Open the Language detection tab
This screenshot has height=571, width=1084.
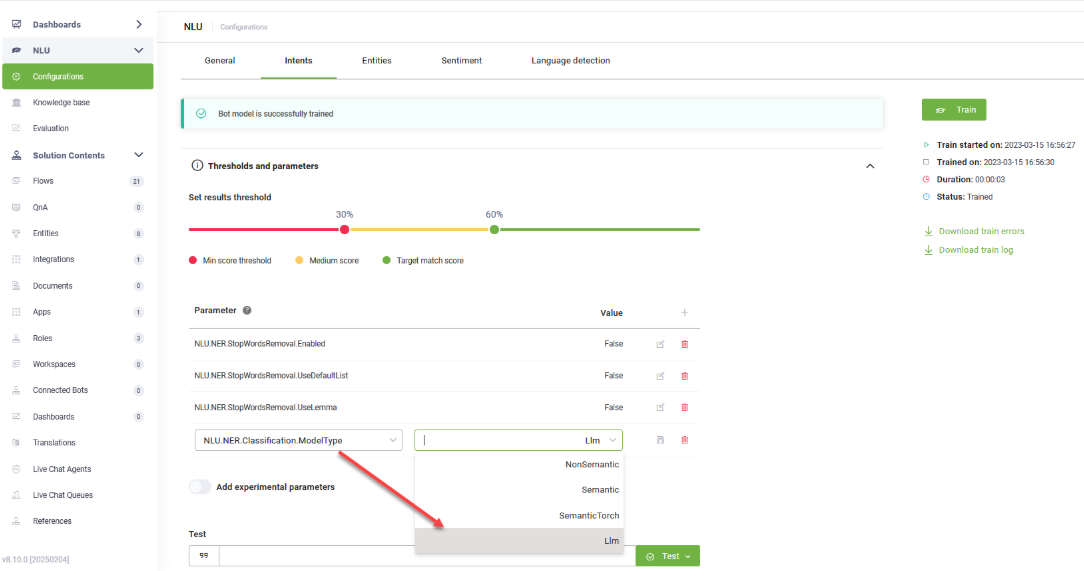(x=570, y=61)
